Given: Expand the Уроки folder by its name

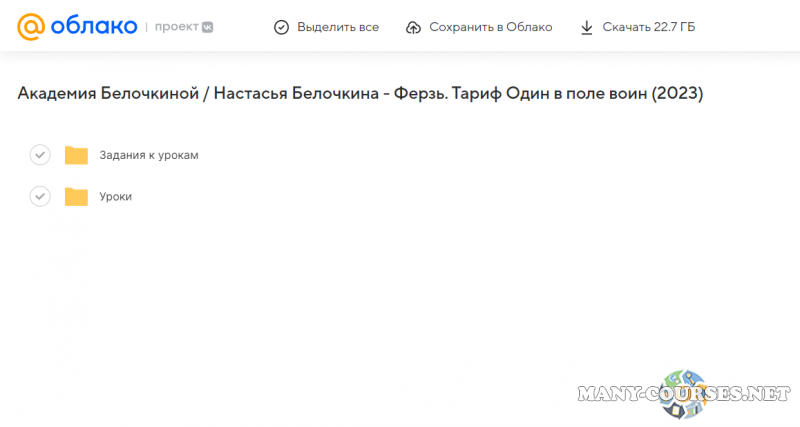Looking at the screenshot, I should pos(116,197).
